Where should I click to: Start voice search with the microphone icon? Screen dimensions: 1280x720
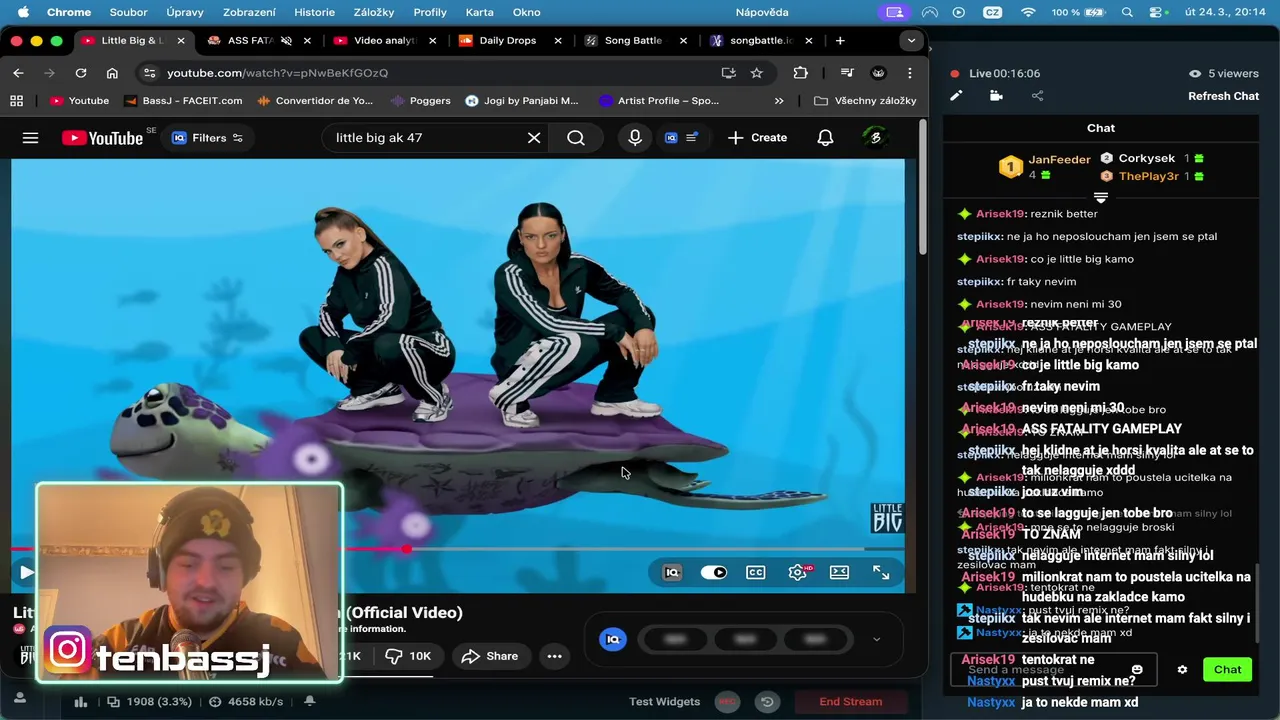click(x=635, y=138)
